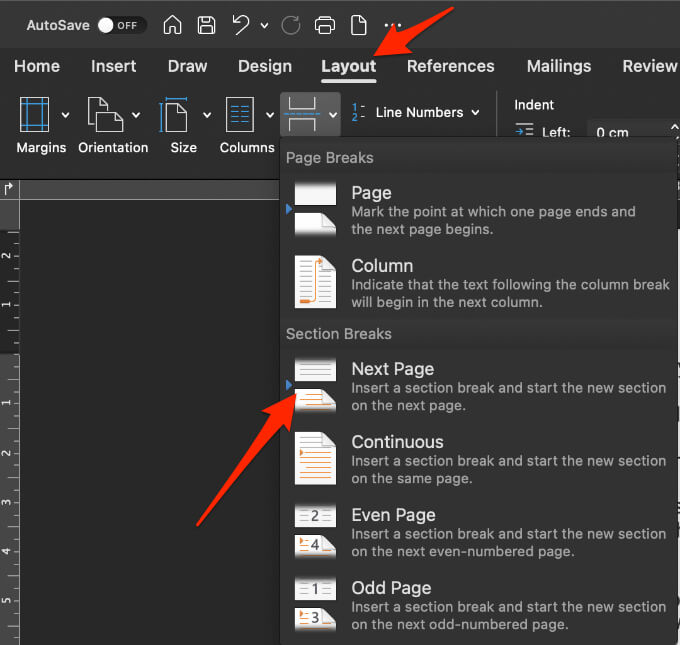Click the New Document icon
Viewport: 680px width, 645px height.
pyautogui.click(x=357, y=25)
